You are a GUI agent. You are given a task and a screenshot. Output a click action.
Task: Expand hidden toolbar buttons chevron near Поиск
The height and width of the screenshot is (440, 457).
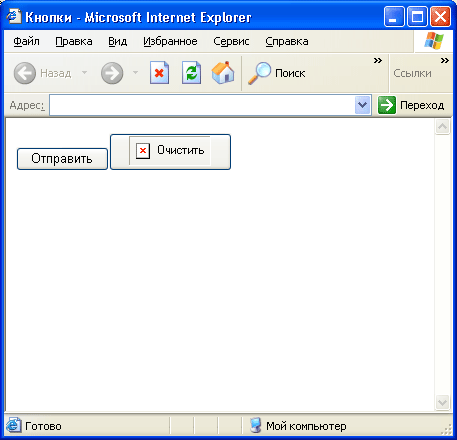pos(378,61)
